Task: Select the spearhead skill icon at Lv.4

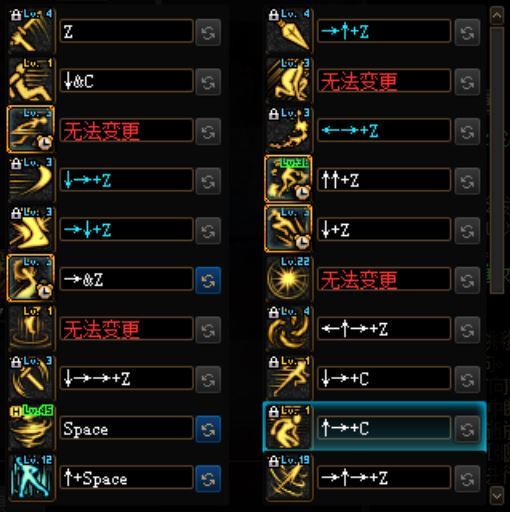Action: [x=289, y=32]
